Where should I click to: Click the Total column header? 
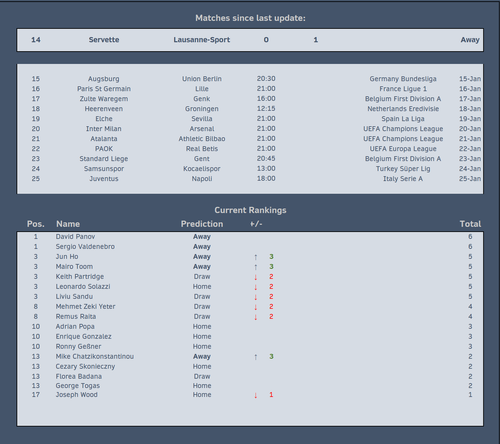470,224
